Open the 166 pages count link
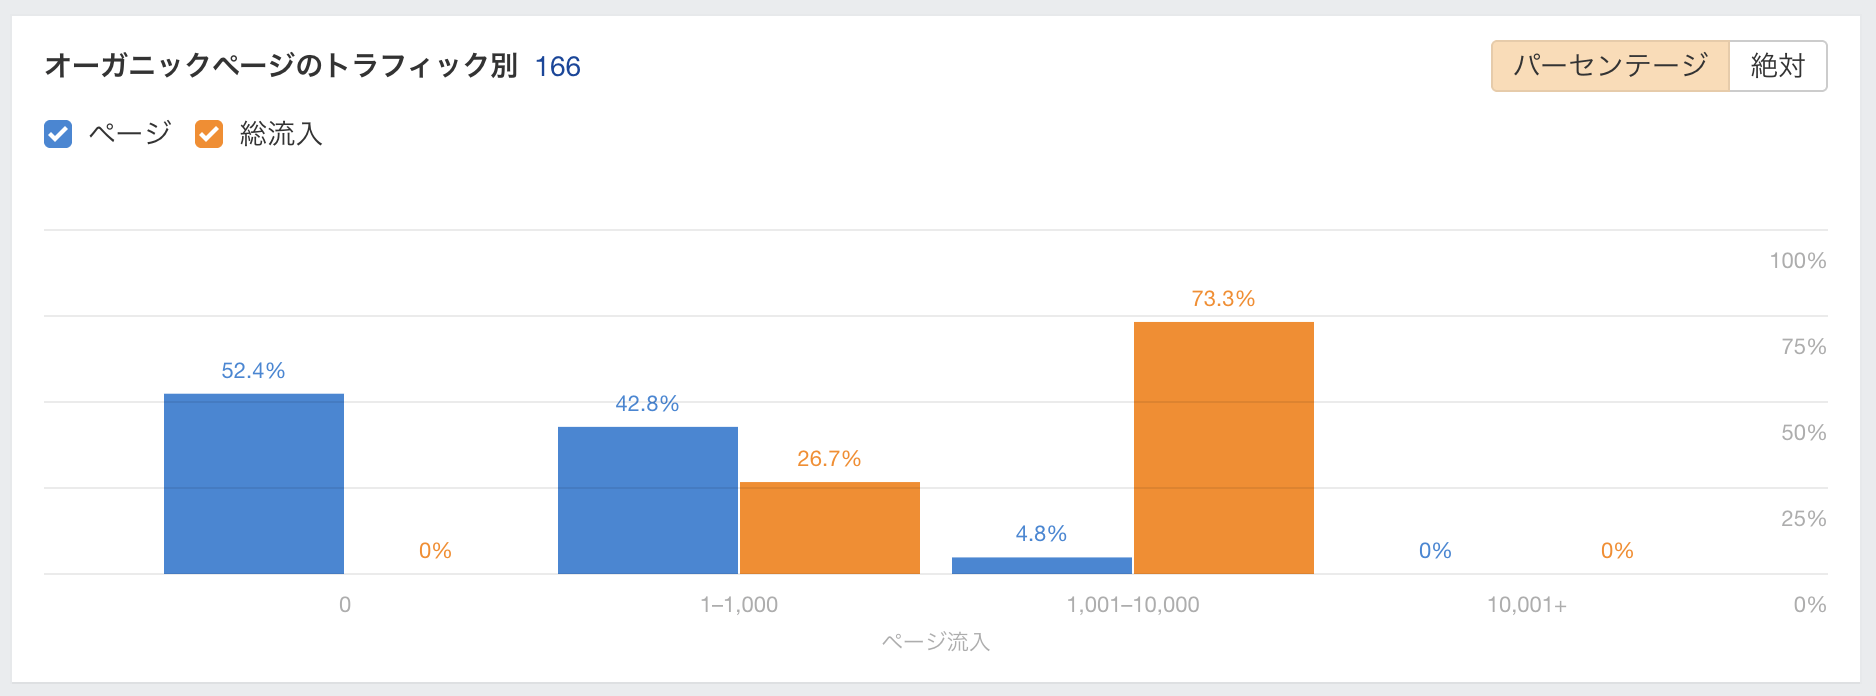Image resolution: width=1876 pixels, height=696 pixels. click(557, 67)
